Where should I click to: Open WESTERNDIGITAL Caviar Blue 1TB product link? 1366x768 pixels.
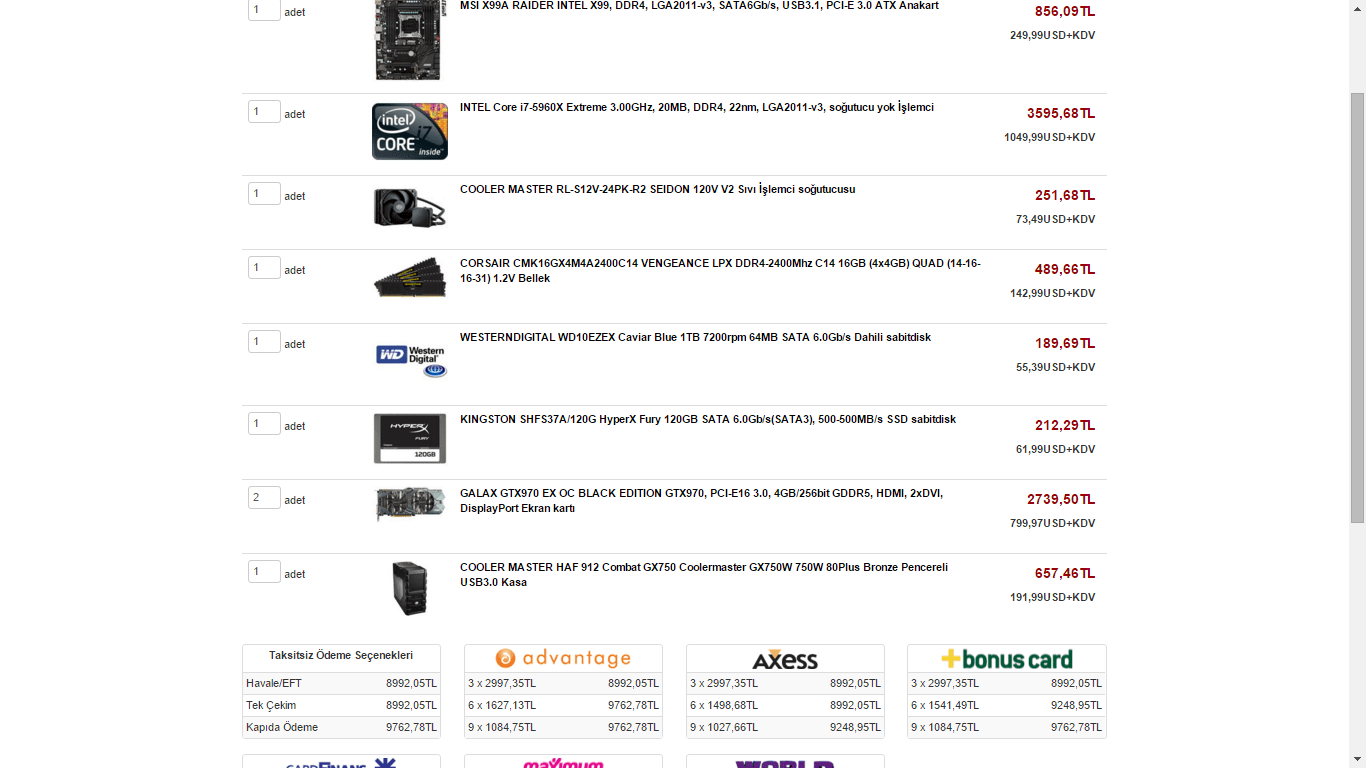coord(695,338)
